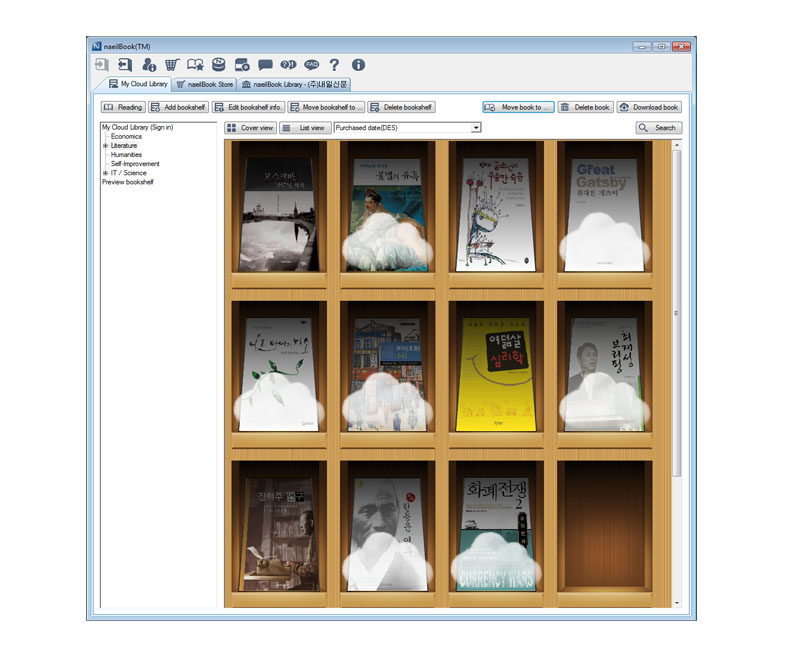Open the FAQ bubble icon
Screen dimensions: 794x657
[312, 65]
